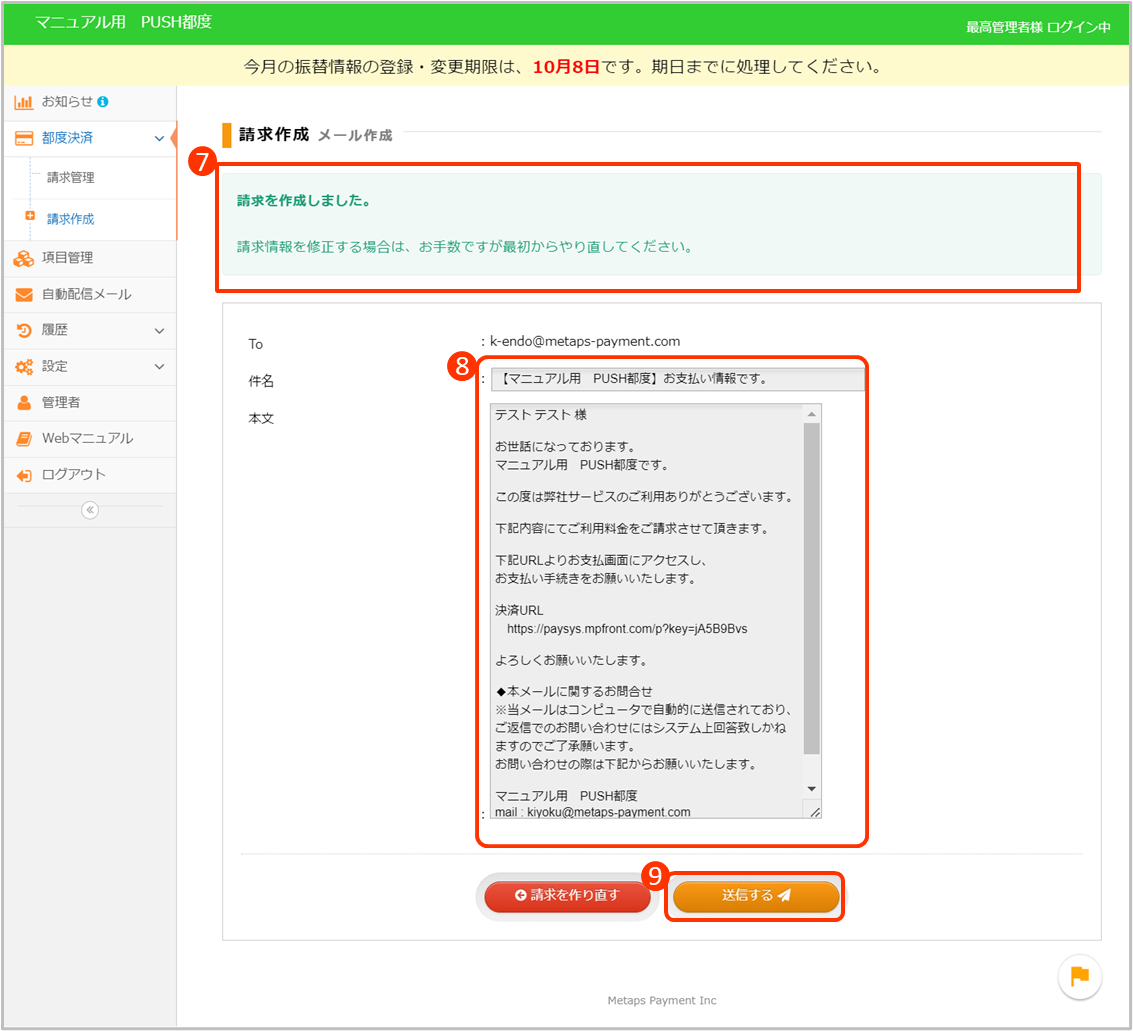Image resolution: width=1133 pixels, height=1031 pixels.
Task: Collapse the 都度決済 menu chevron
Action: point(159,138)
